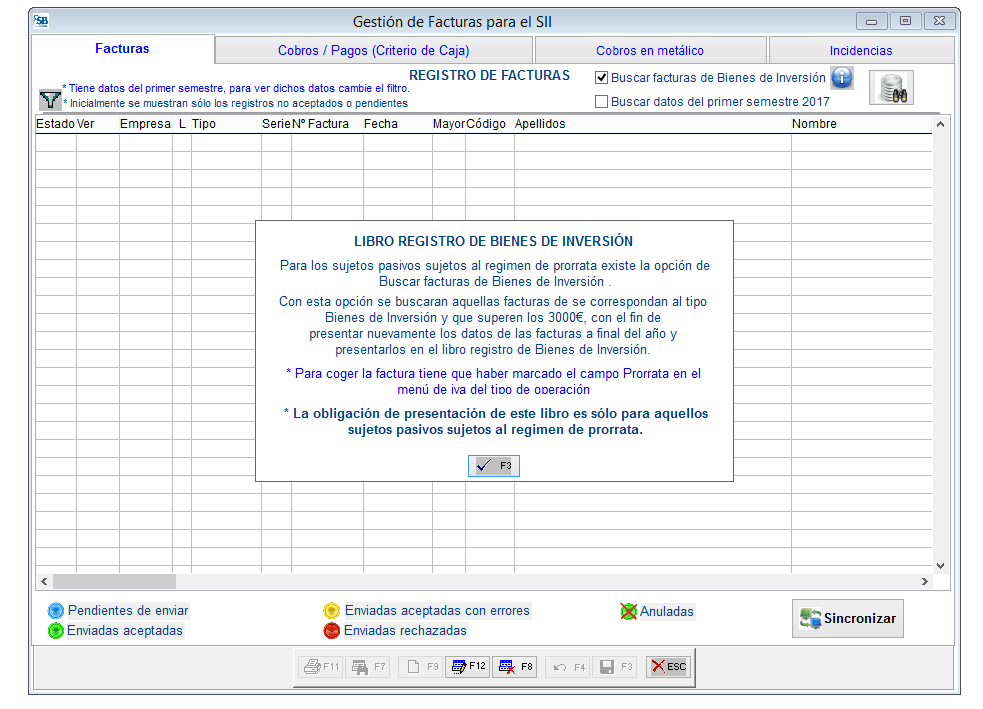Click the horizontal scrollbar right arrow

pyautogui.click(x=925, y=581)
